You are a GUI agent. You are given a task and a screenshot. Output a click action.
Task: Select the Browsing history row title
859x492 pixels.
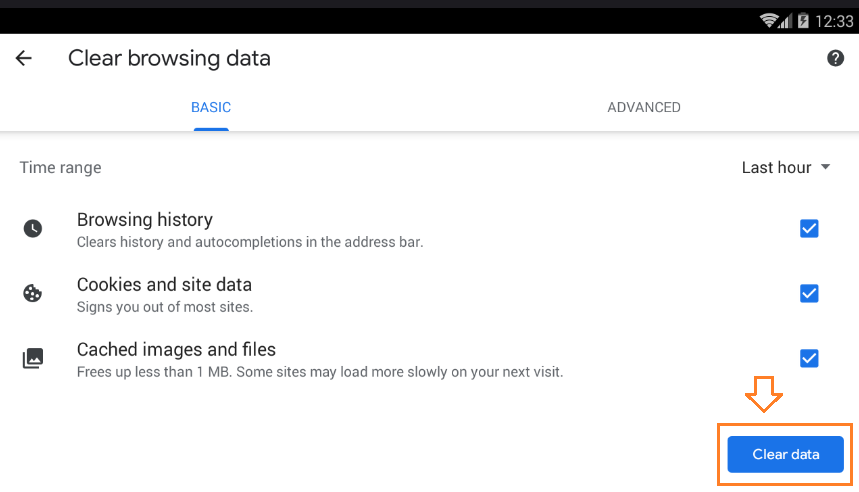tap(145, 220)
